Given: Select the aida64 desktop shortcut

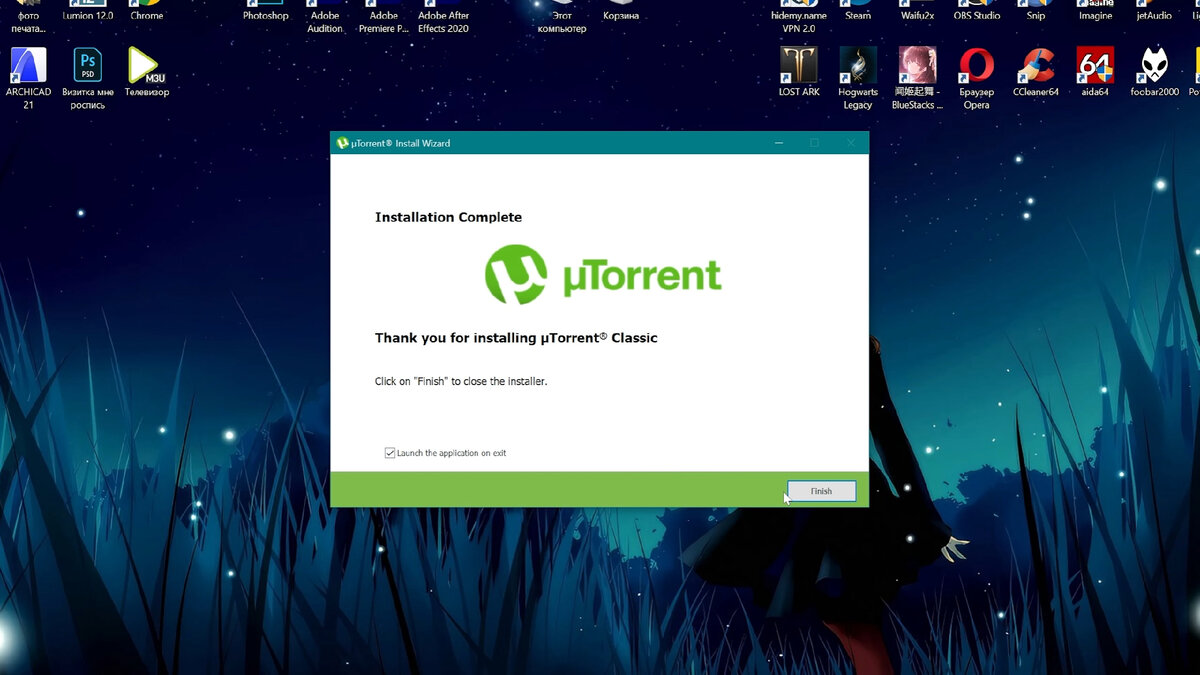Looking at the screenshot, I should [x=1095, y=72].
